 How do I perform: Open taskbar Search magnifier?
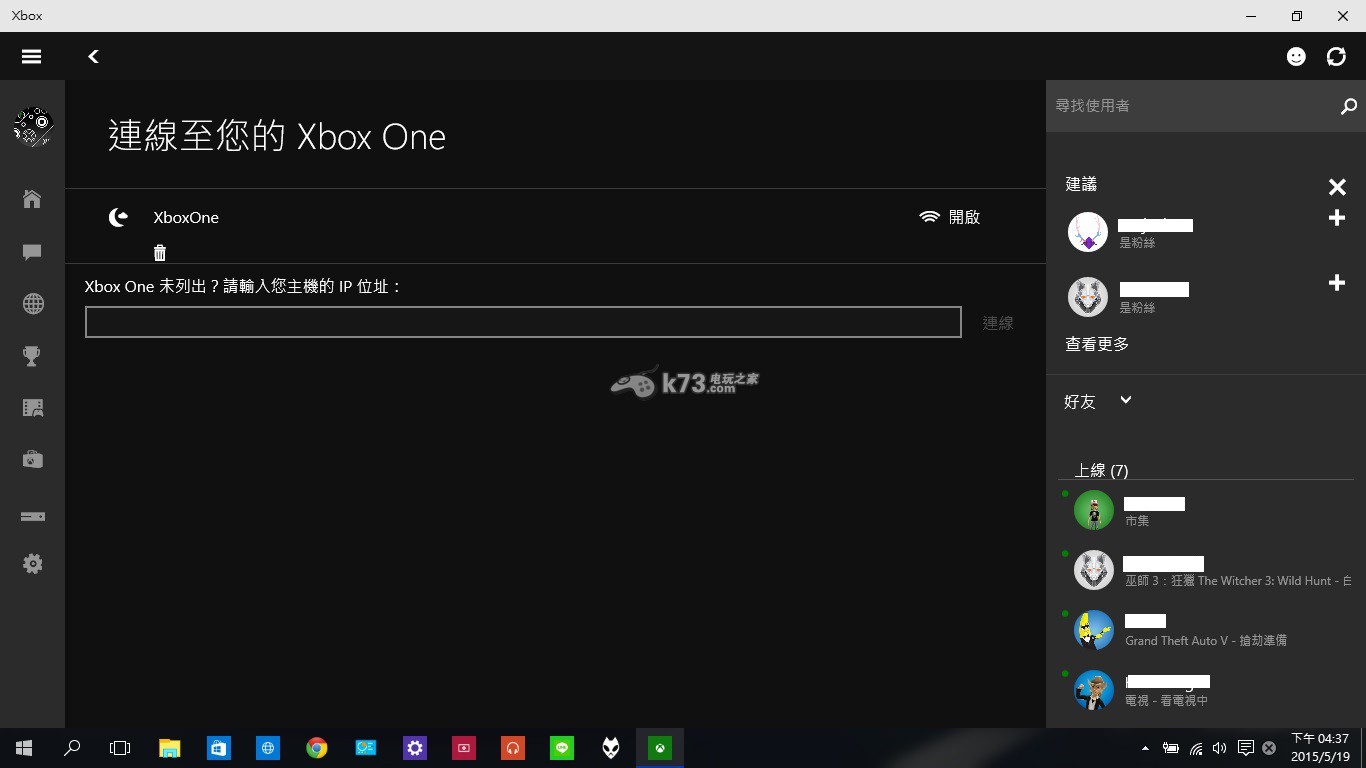[x=72, y=748]
